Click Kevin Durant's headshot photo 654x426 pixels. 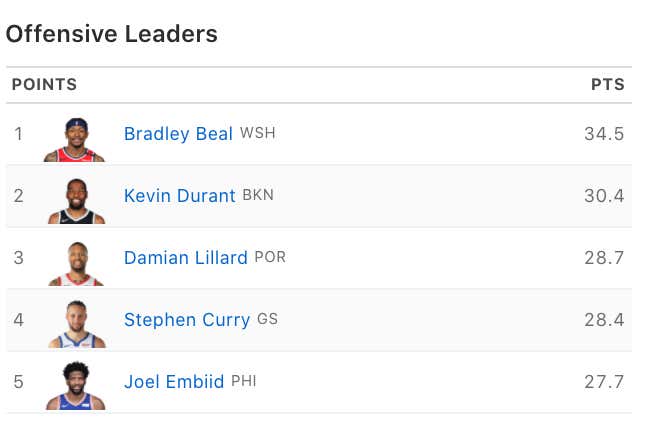[76, 201]
